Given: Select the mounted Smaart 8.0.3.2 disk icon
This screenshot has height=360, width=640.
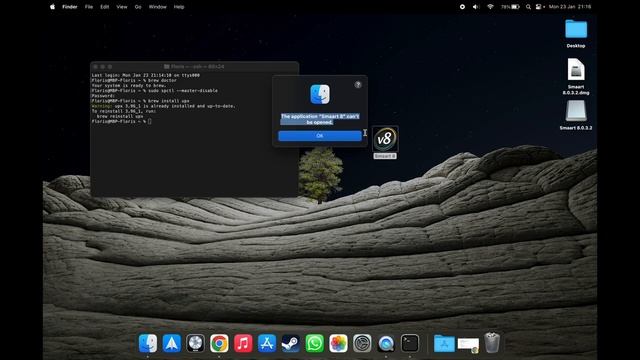Looking at the screenshot, I should point(576,111).
